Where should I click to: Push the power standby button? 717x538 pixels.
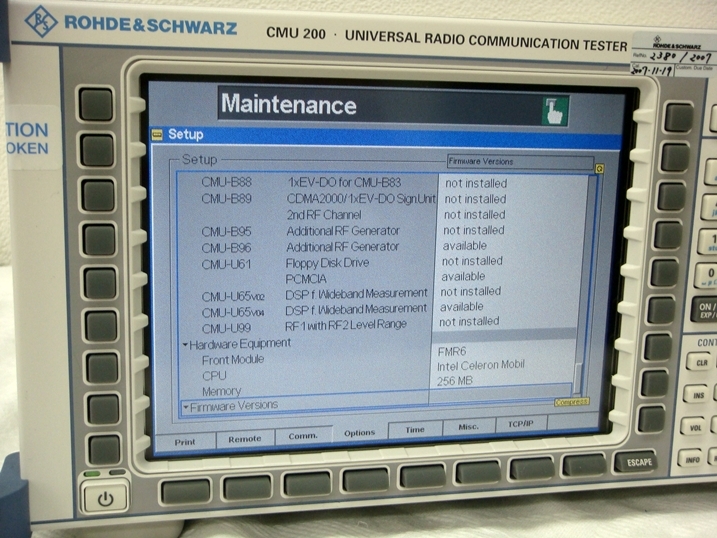[105, 498]
